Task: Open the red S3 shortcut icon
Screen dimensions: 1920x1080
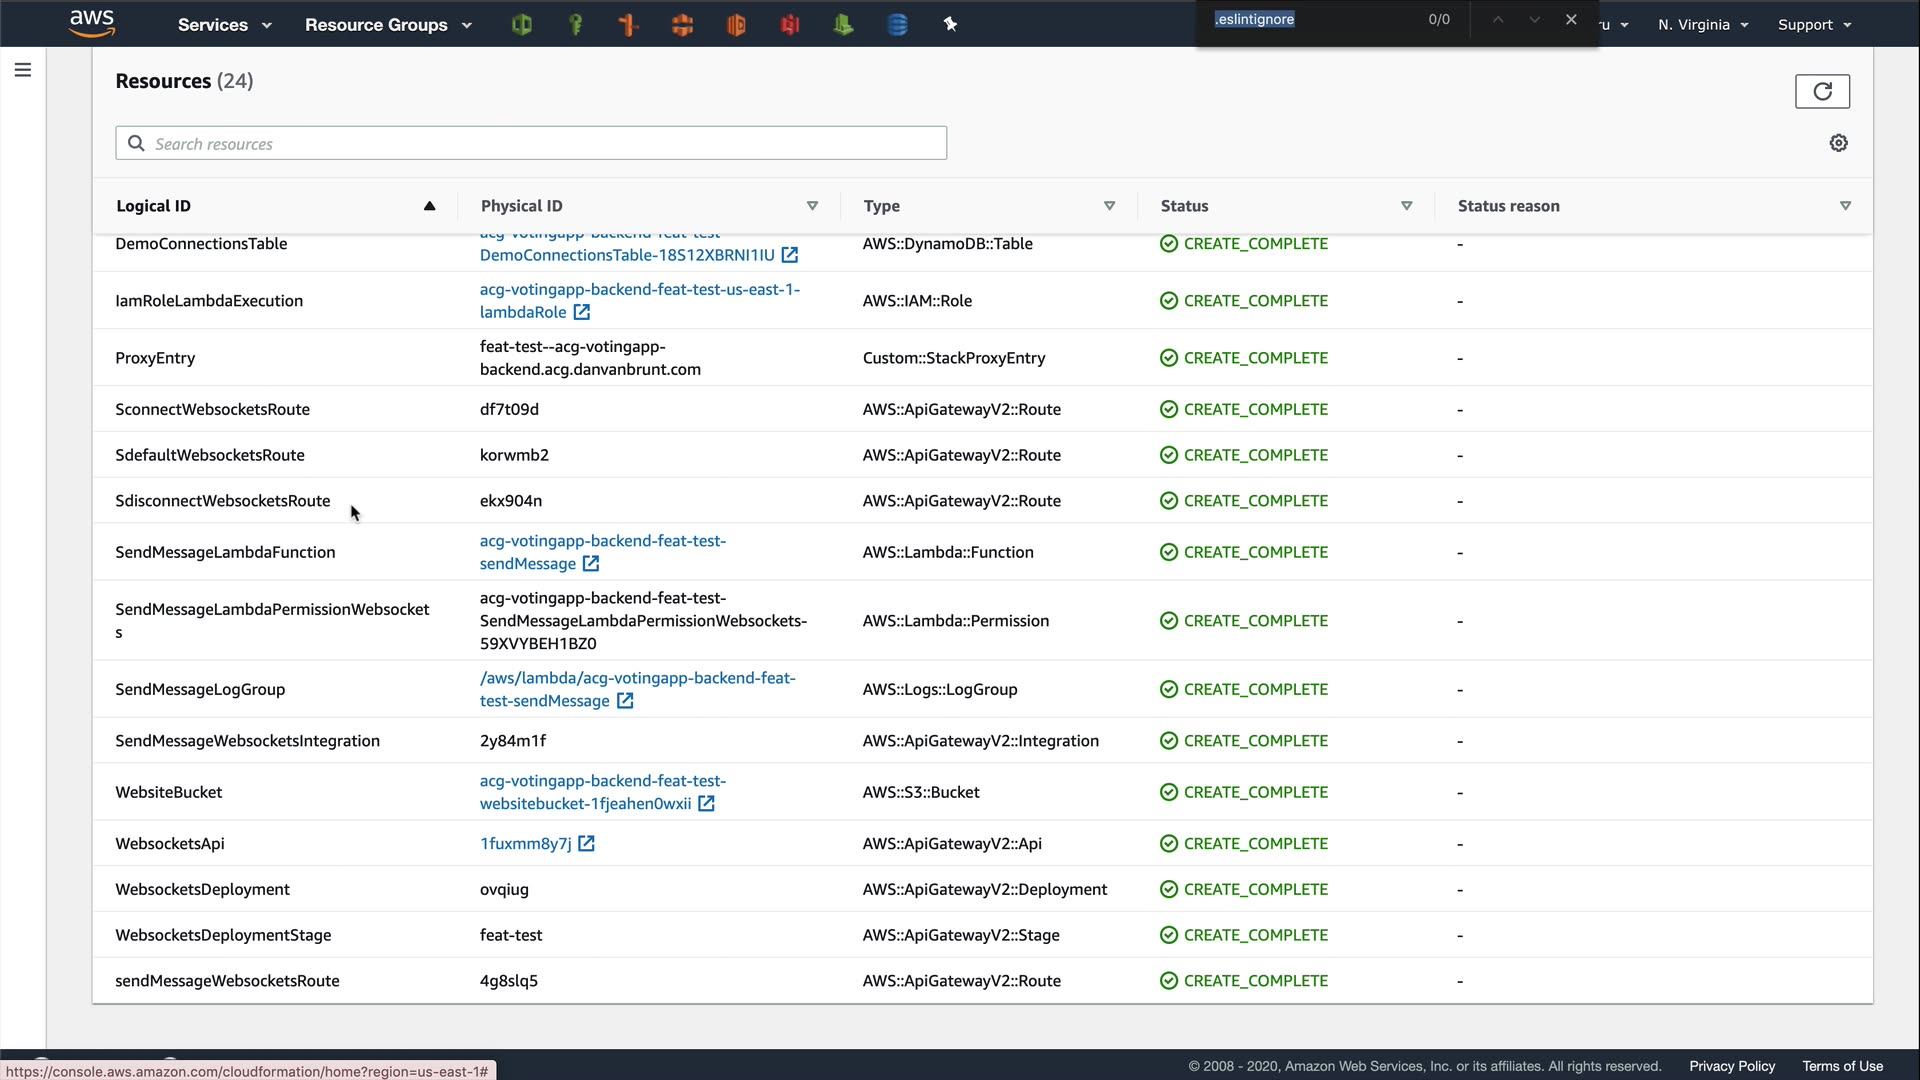Action: pos(790,25)
